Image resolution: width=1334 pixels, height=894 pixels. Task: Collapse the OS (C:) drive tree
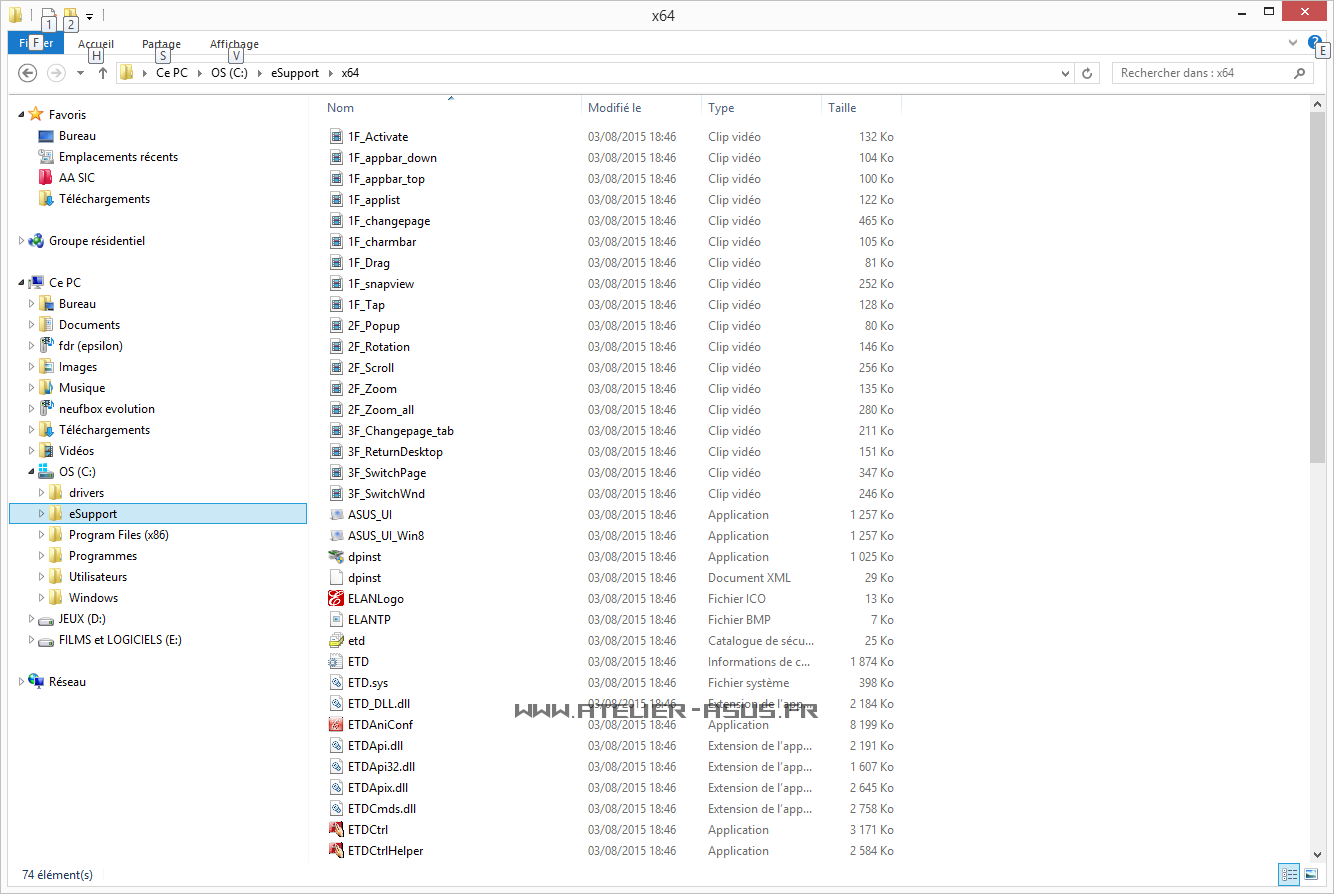pyautogui.click(x=32, y=472)
